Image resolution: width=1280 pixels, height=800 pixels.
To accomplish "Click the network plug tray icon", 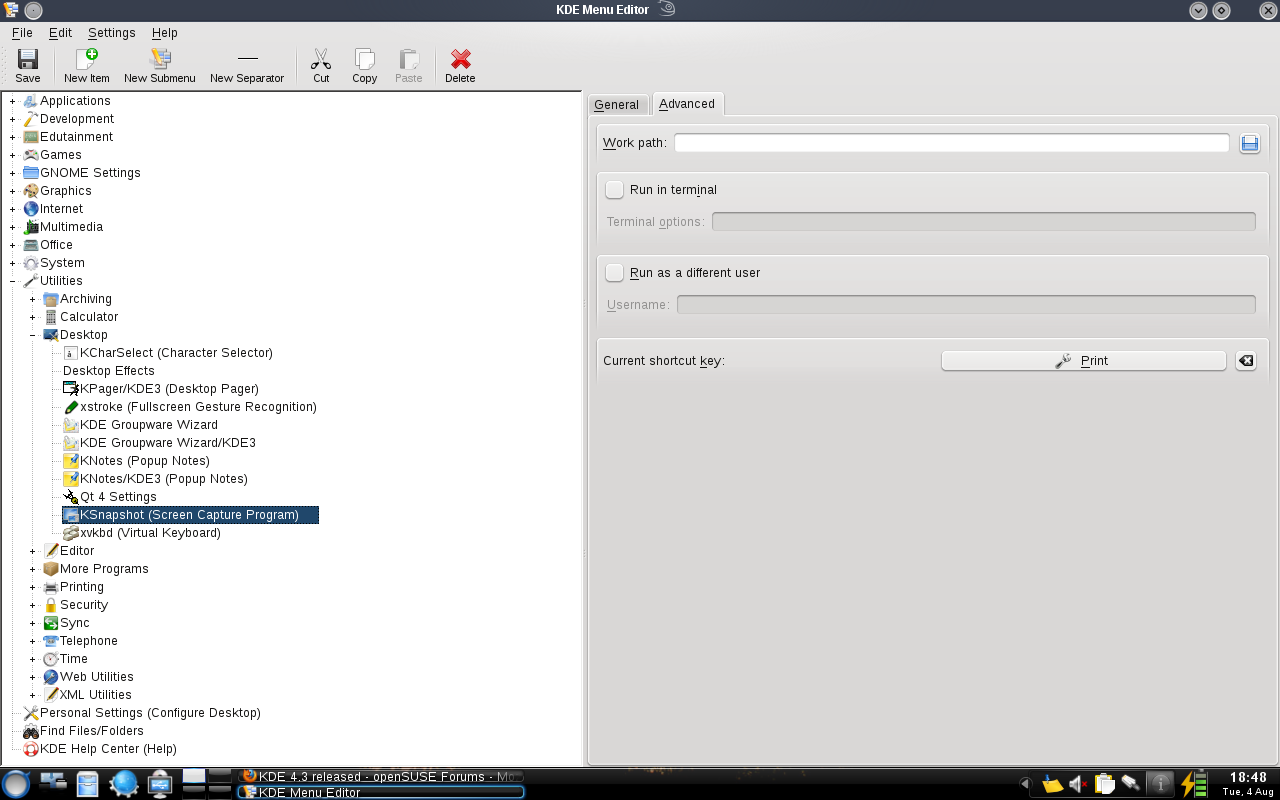I will pyautogui.click(x=1130, y=784).
